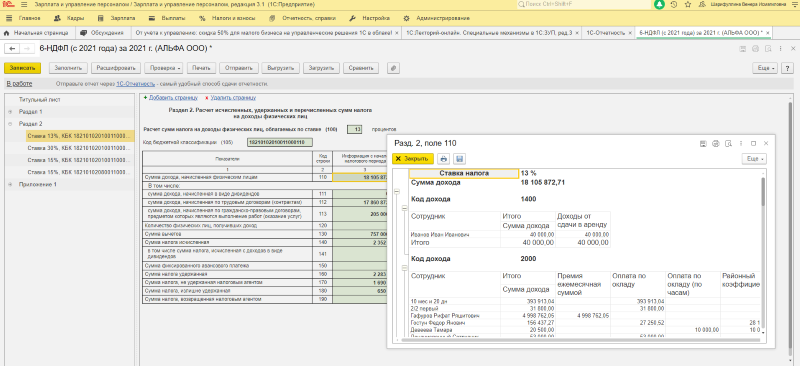800x366 pixels.
Task: Click the printer icon in popup toolbar
Action: pos(444,159)
